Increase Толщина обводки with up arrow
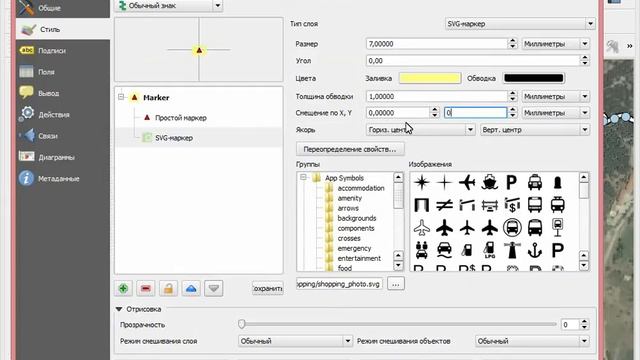640x360 pixels. (513, 93)
